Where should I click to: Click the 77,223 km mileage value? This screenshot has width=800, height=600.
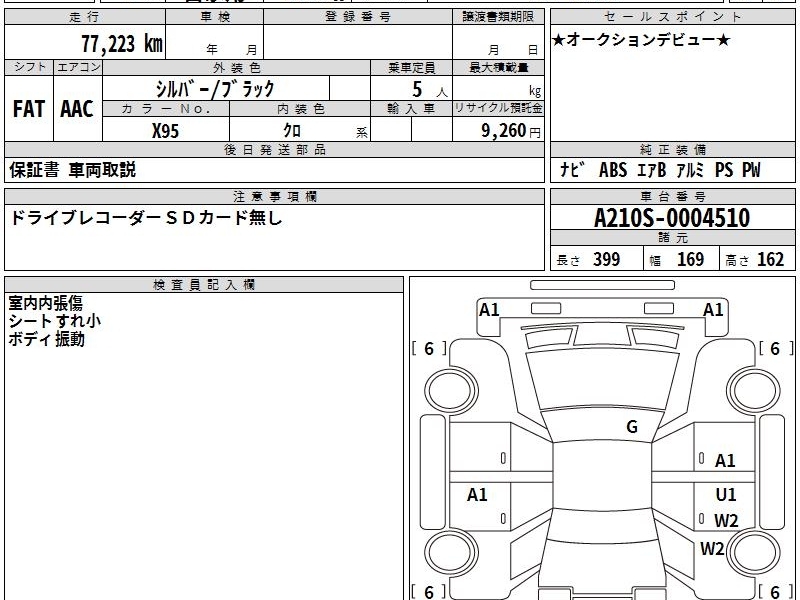pos(122,43)
